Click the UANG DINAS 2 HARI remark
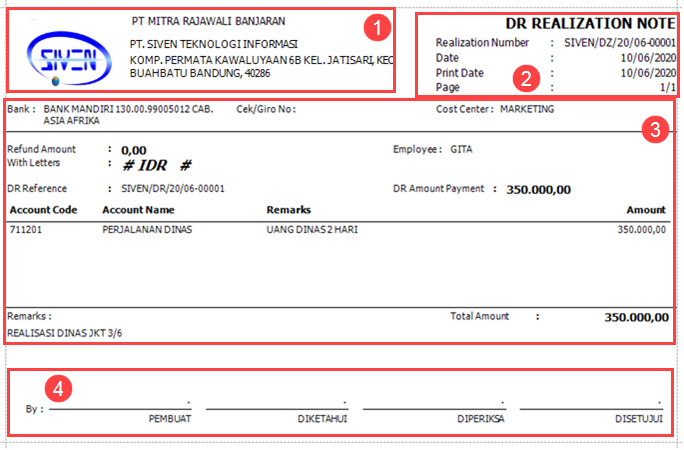 (x=312, y=229)
